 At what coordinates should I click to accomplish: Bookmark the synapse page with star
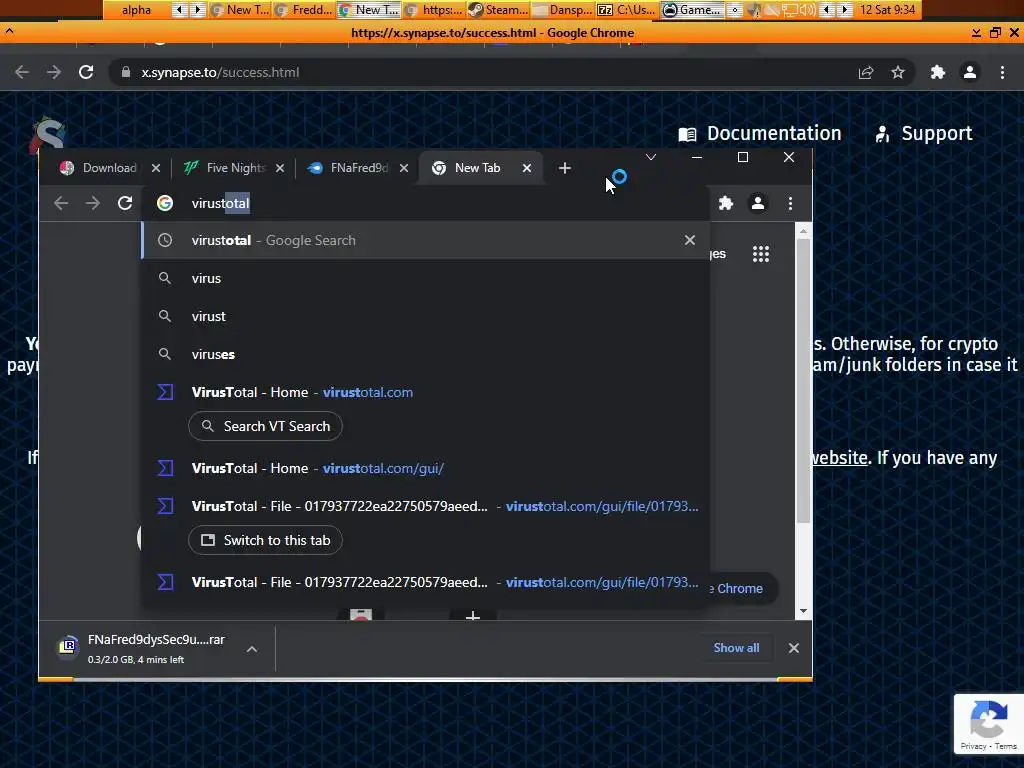point(898,72)
